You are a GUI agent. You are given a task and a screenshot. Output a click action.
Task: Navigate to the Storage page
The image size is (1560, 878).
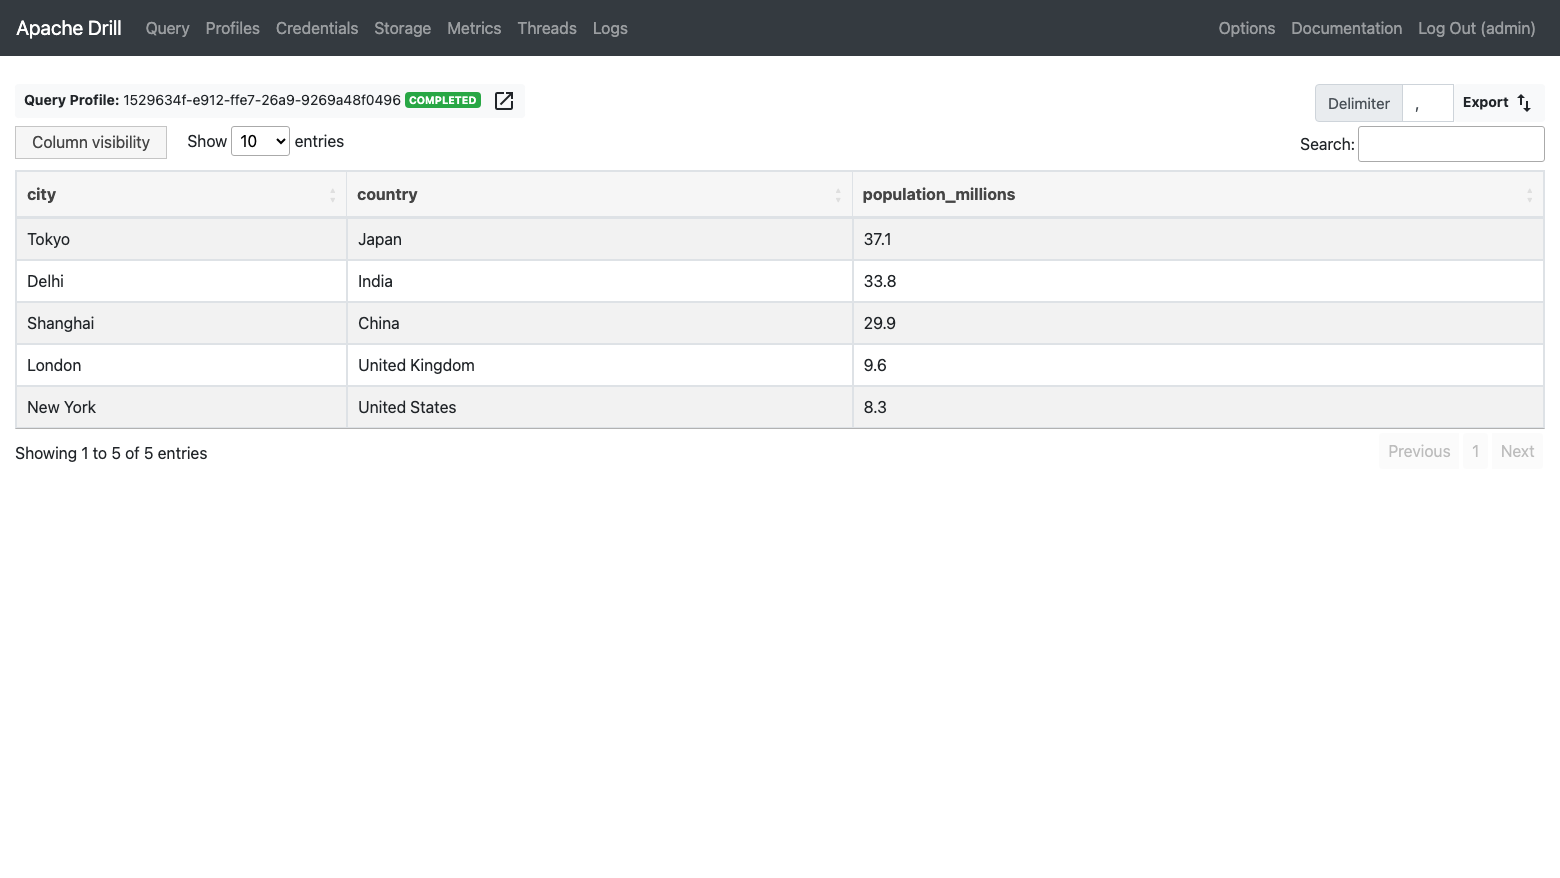(402, 28)
